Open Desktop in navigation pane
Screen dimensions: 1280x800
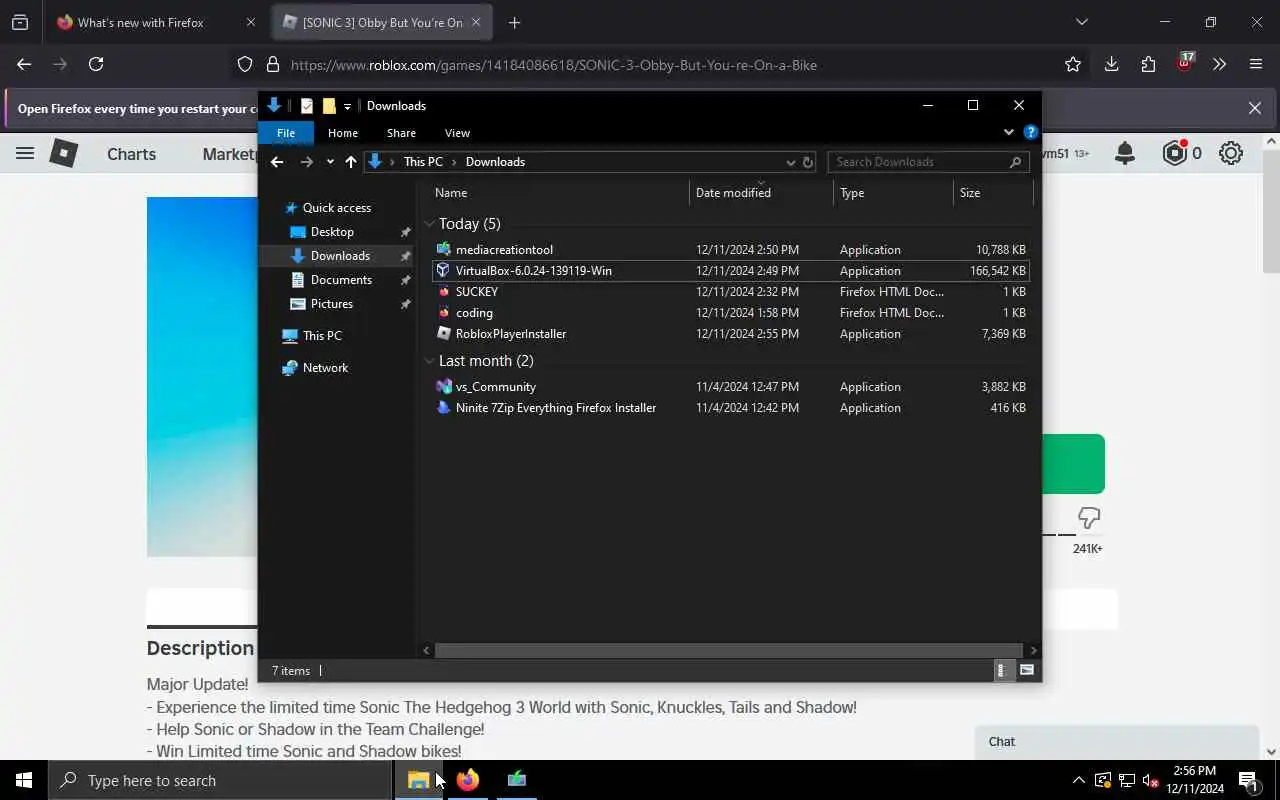tap(332, 232)
